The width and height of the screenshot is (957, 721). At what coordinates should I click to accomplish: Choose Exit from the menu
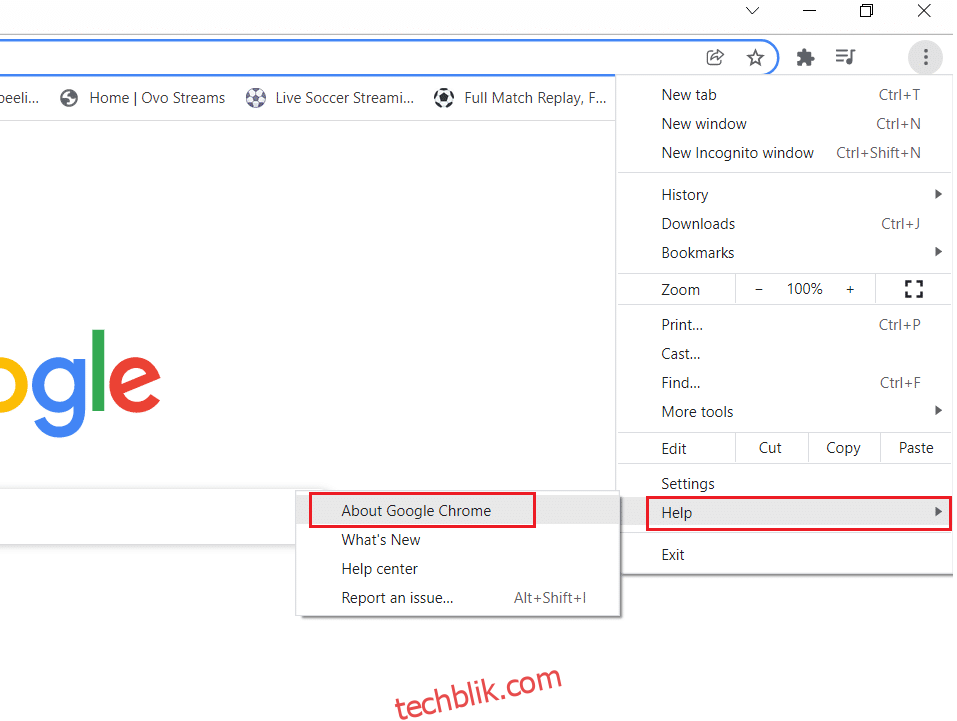(784, 555)
